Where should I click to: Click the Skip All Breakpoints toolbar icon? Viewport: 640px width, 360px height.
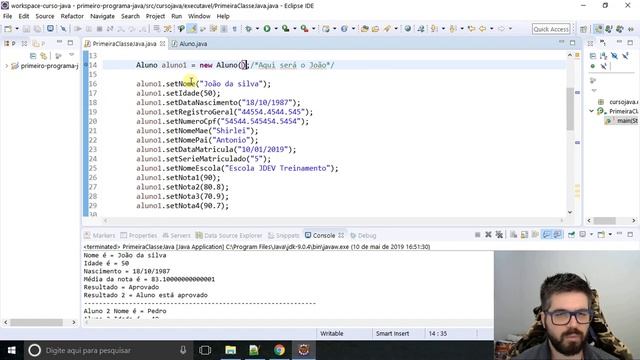point(63,29)
